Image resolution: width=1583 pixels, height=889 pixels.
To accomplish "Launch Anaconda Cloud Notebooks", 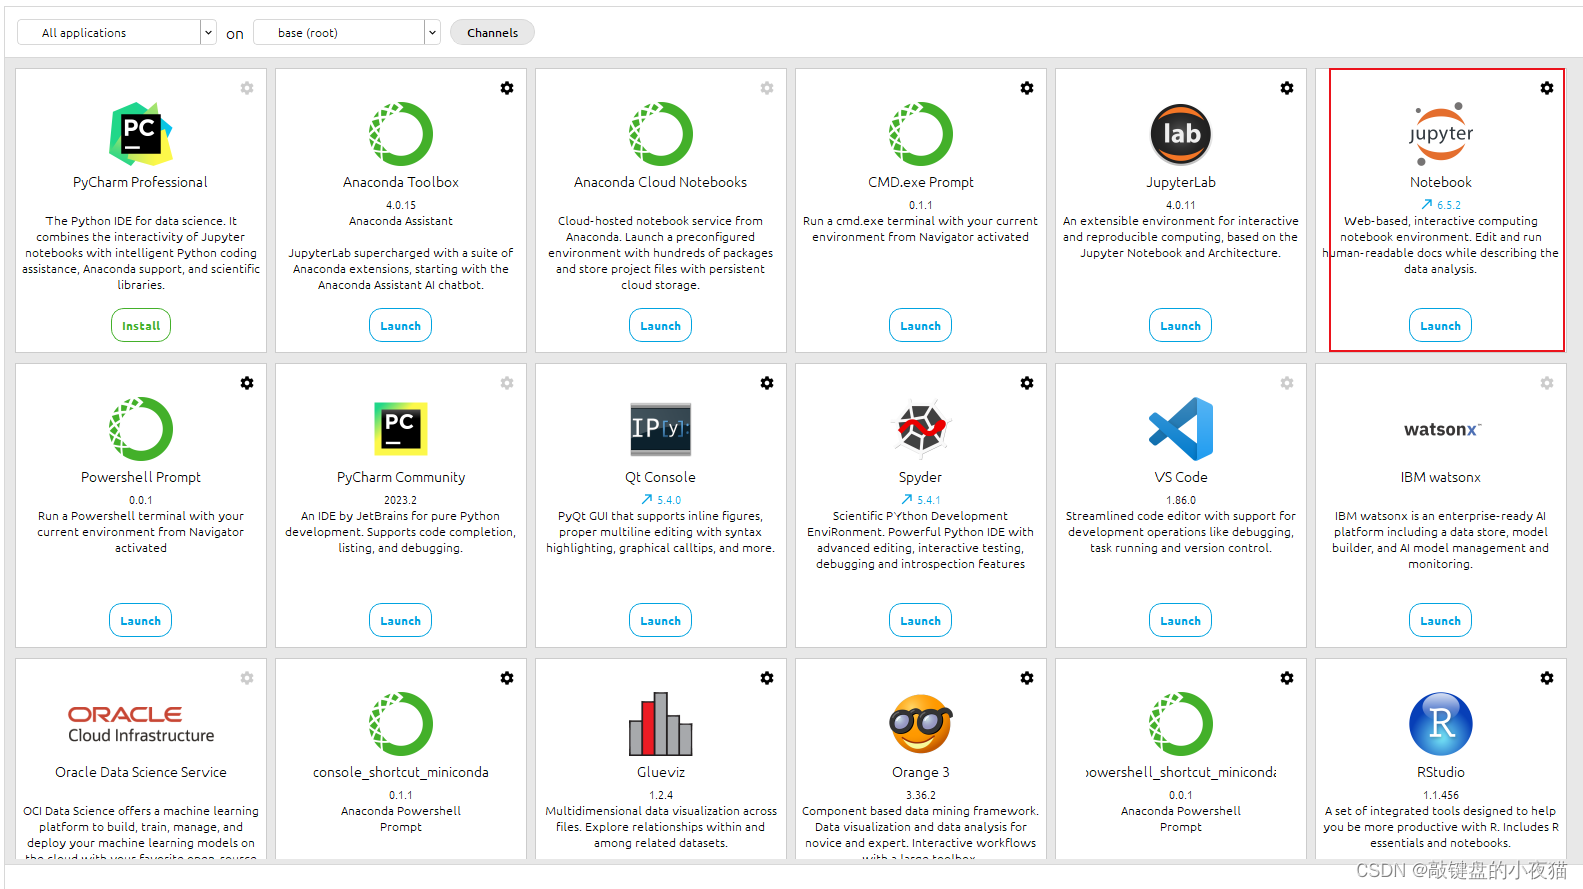I will point(661,326).
